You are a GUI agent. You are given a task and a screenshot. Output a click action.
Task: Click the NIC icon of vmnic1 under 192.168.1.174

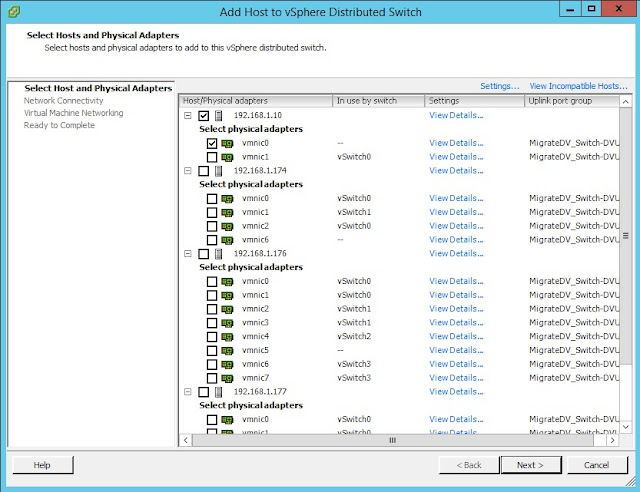(227, 213)
